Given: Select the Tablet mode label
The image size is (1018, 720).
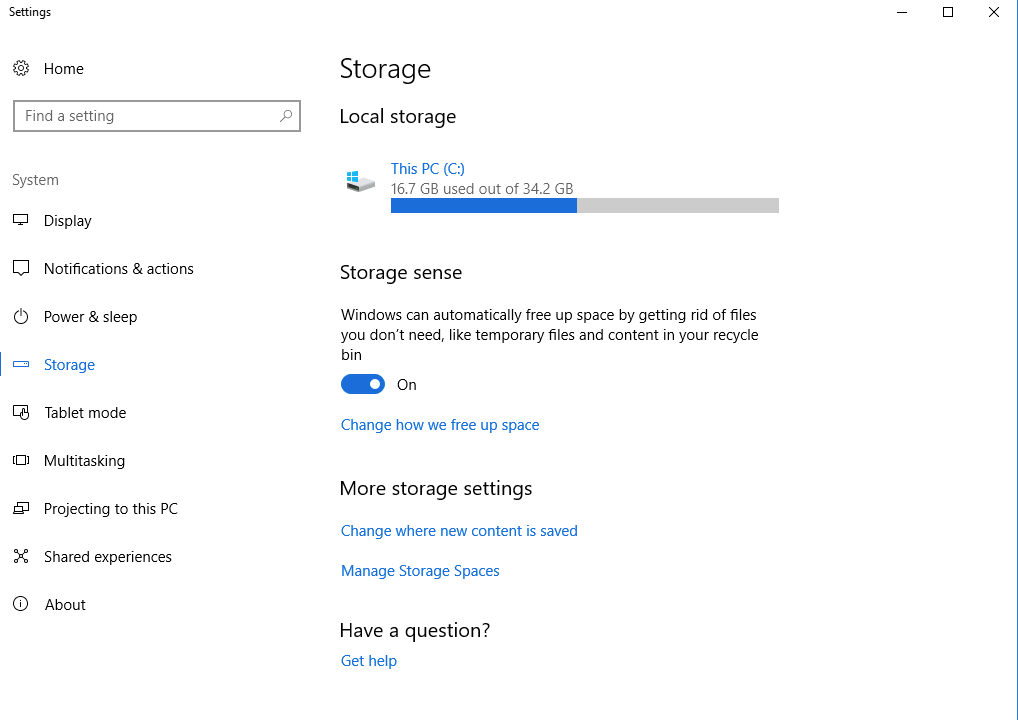Looking at the screenshot, I should [x=85, y=413].
